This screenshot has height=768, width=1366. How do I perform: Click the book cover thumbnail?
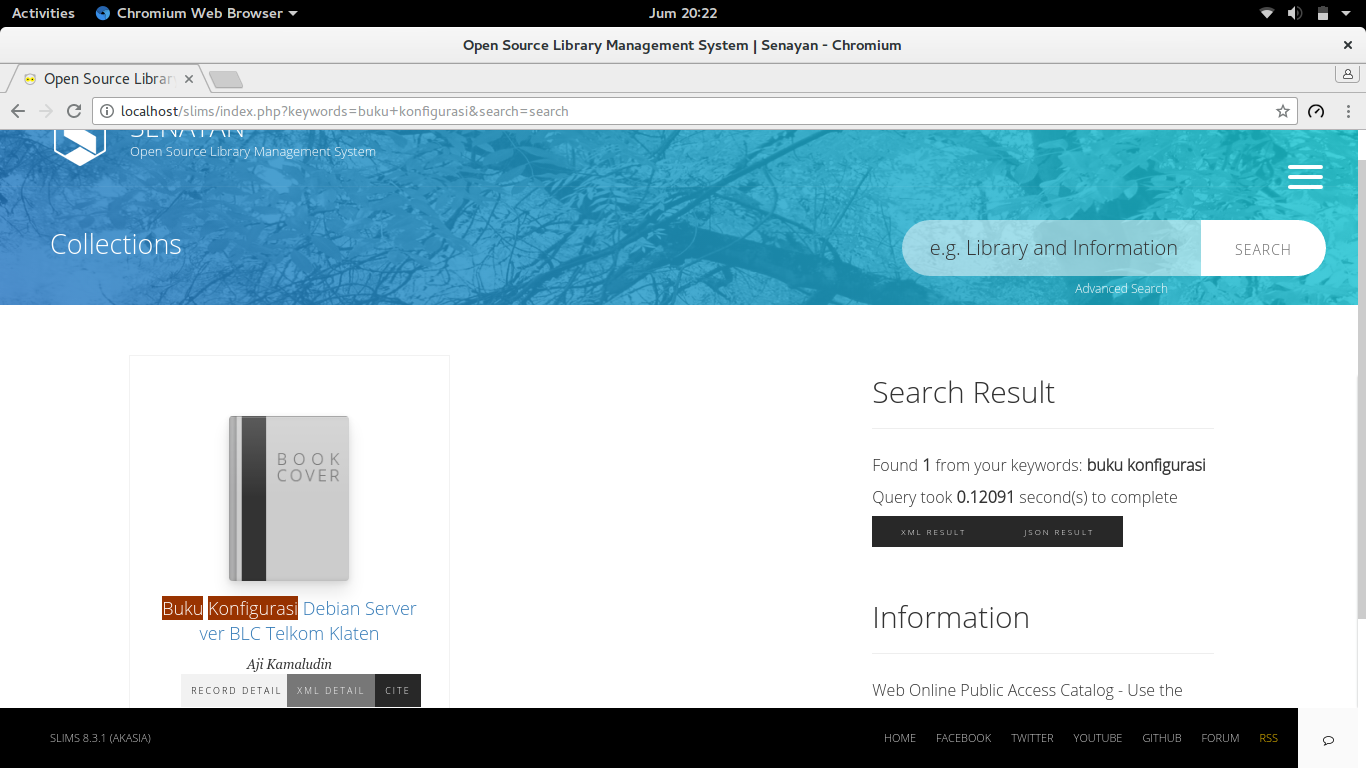(289, 498)
